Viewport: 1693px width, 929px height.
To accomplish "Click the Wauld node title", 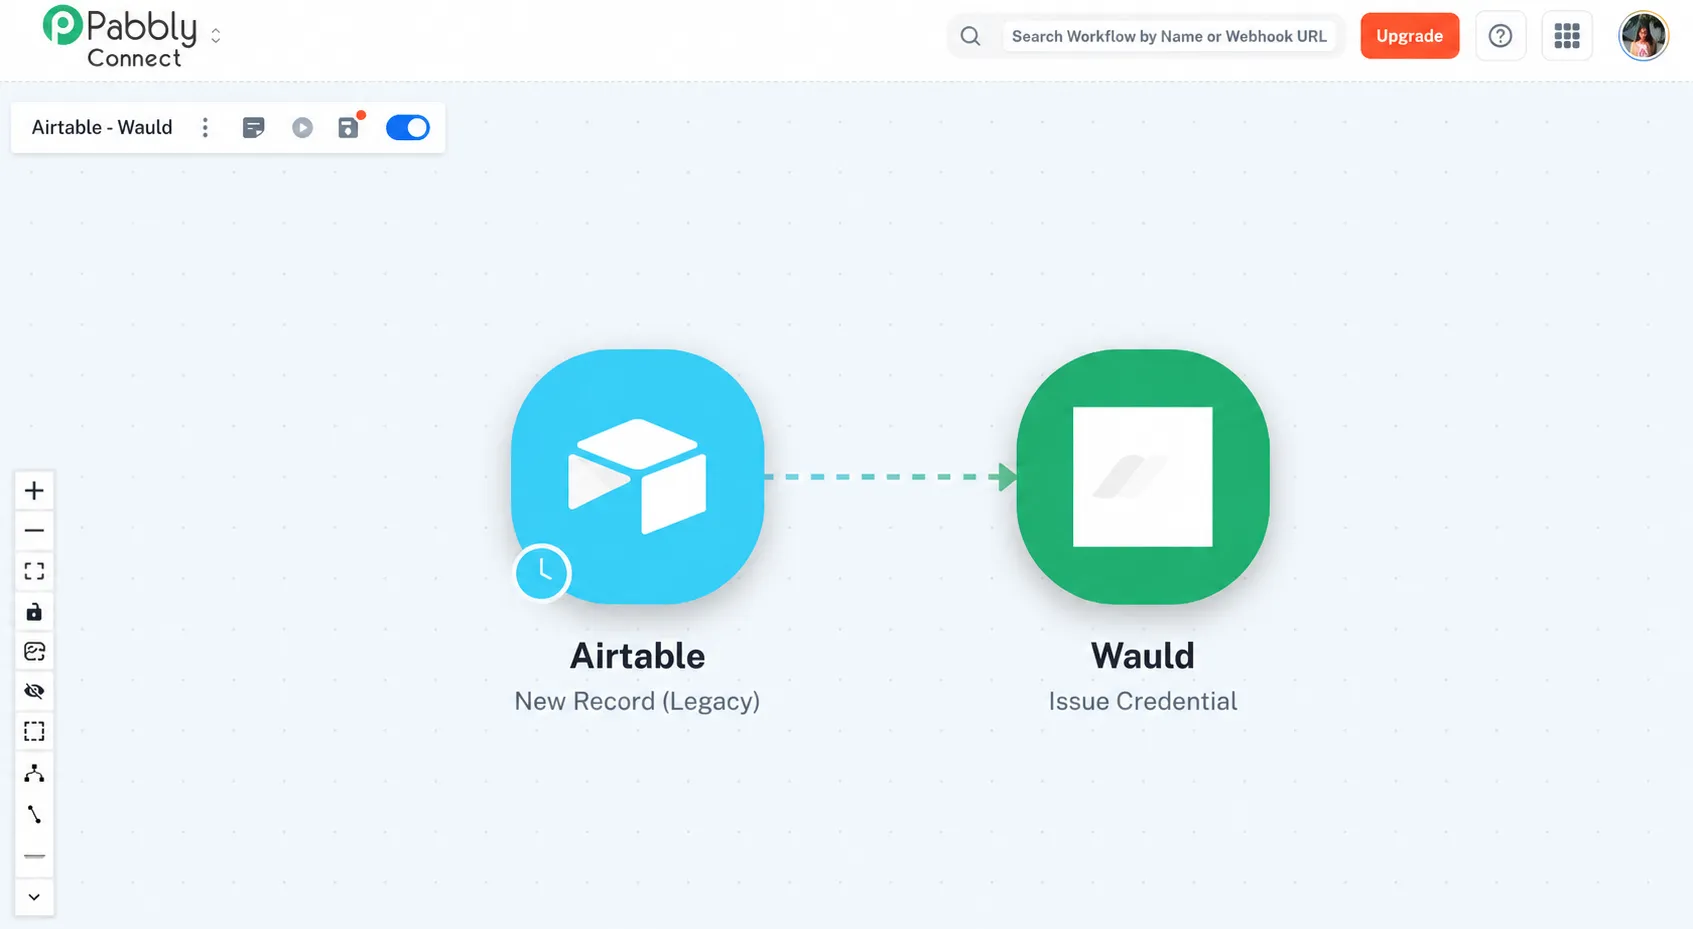I will click(x=1143, y=656).
